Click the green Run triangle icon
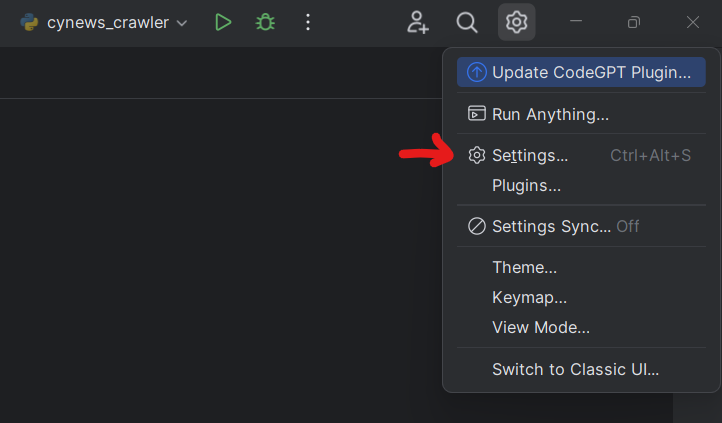Screen dimensions: 722x423 click(223, 22)
